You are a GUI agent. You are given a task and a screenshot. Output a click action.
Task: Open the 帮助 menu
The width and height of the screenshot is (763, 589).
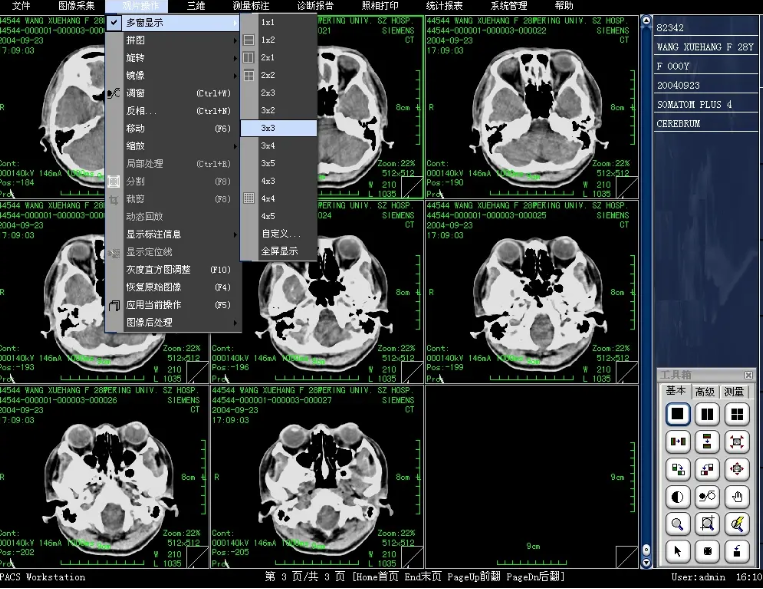point(564,6)
